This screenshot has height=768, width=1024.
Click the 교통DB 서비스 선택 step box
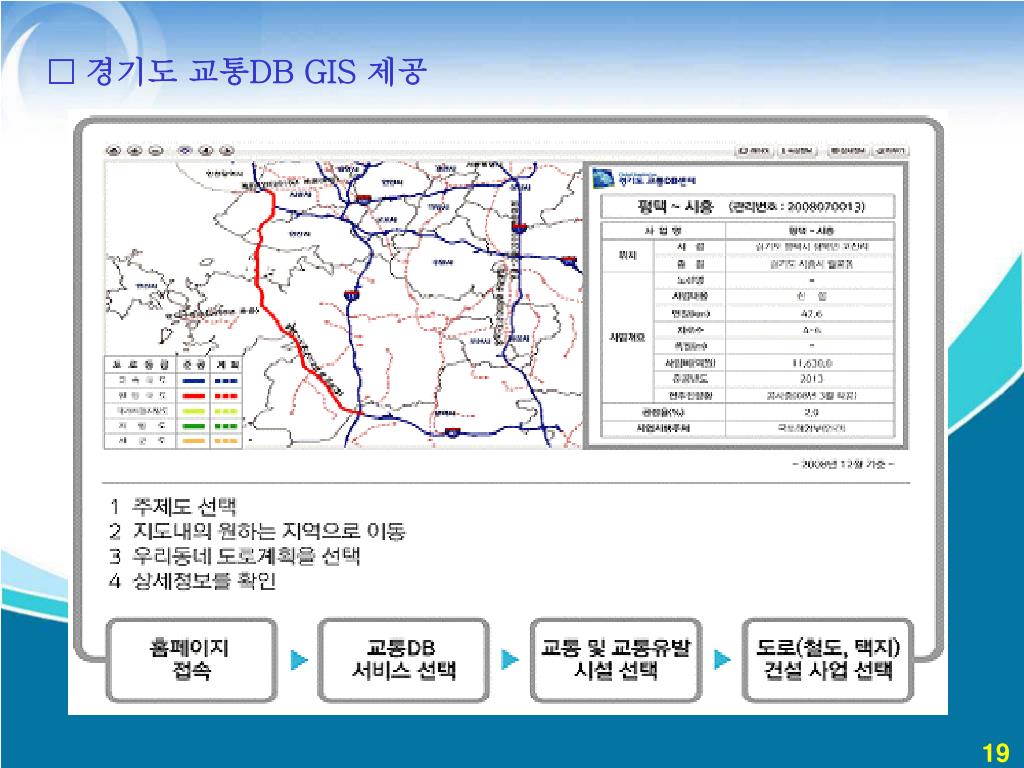click(x=404, y=660)
